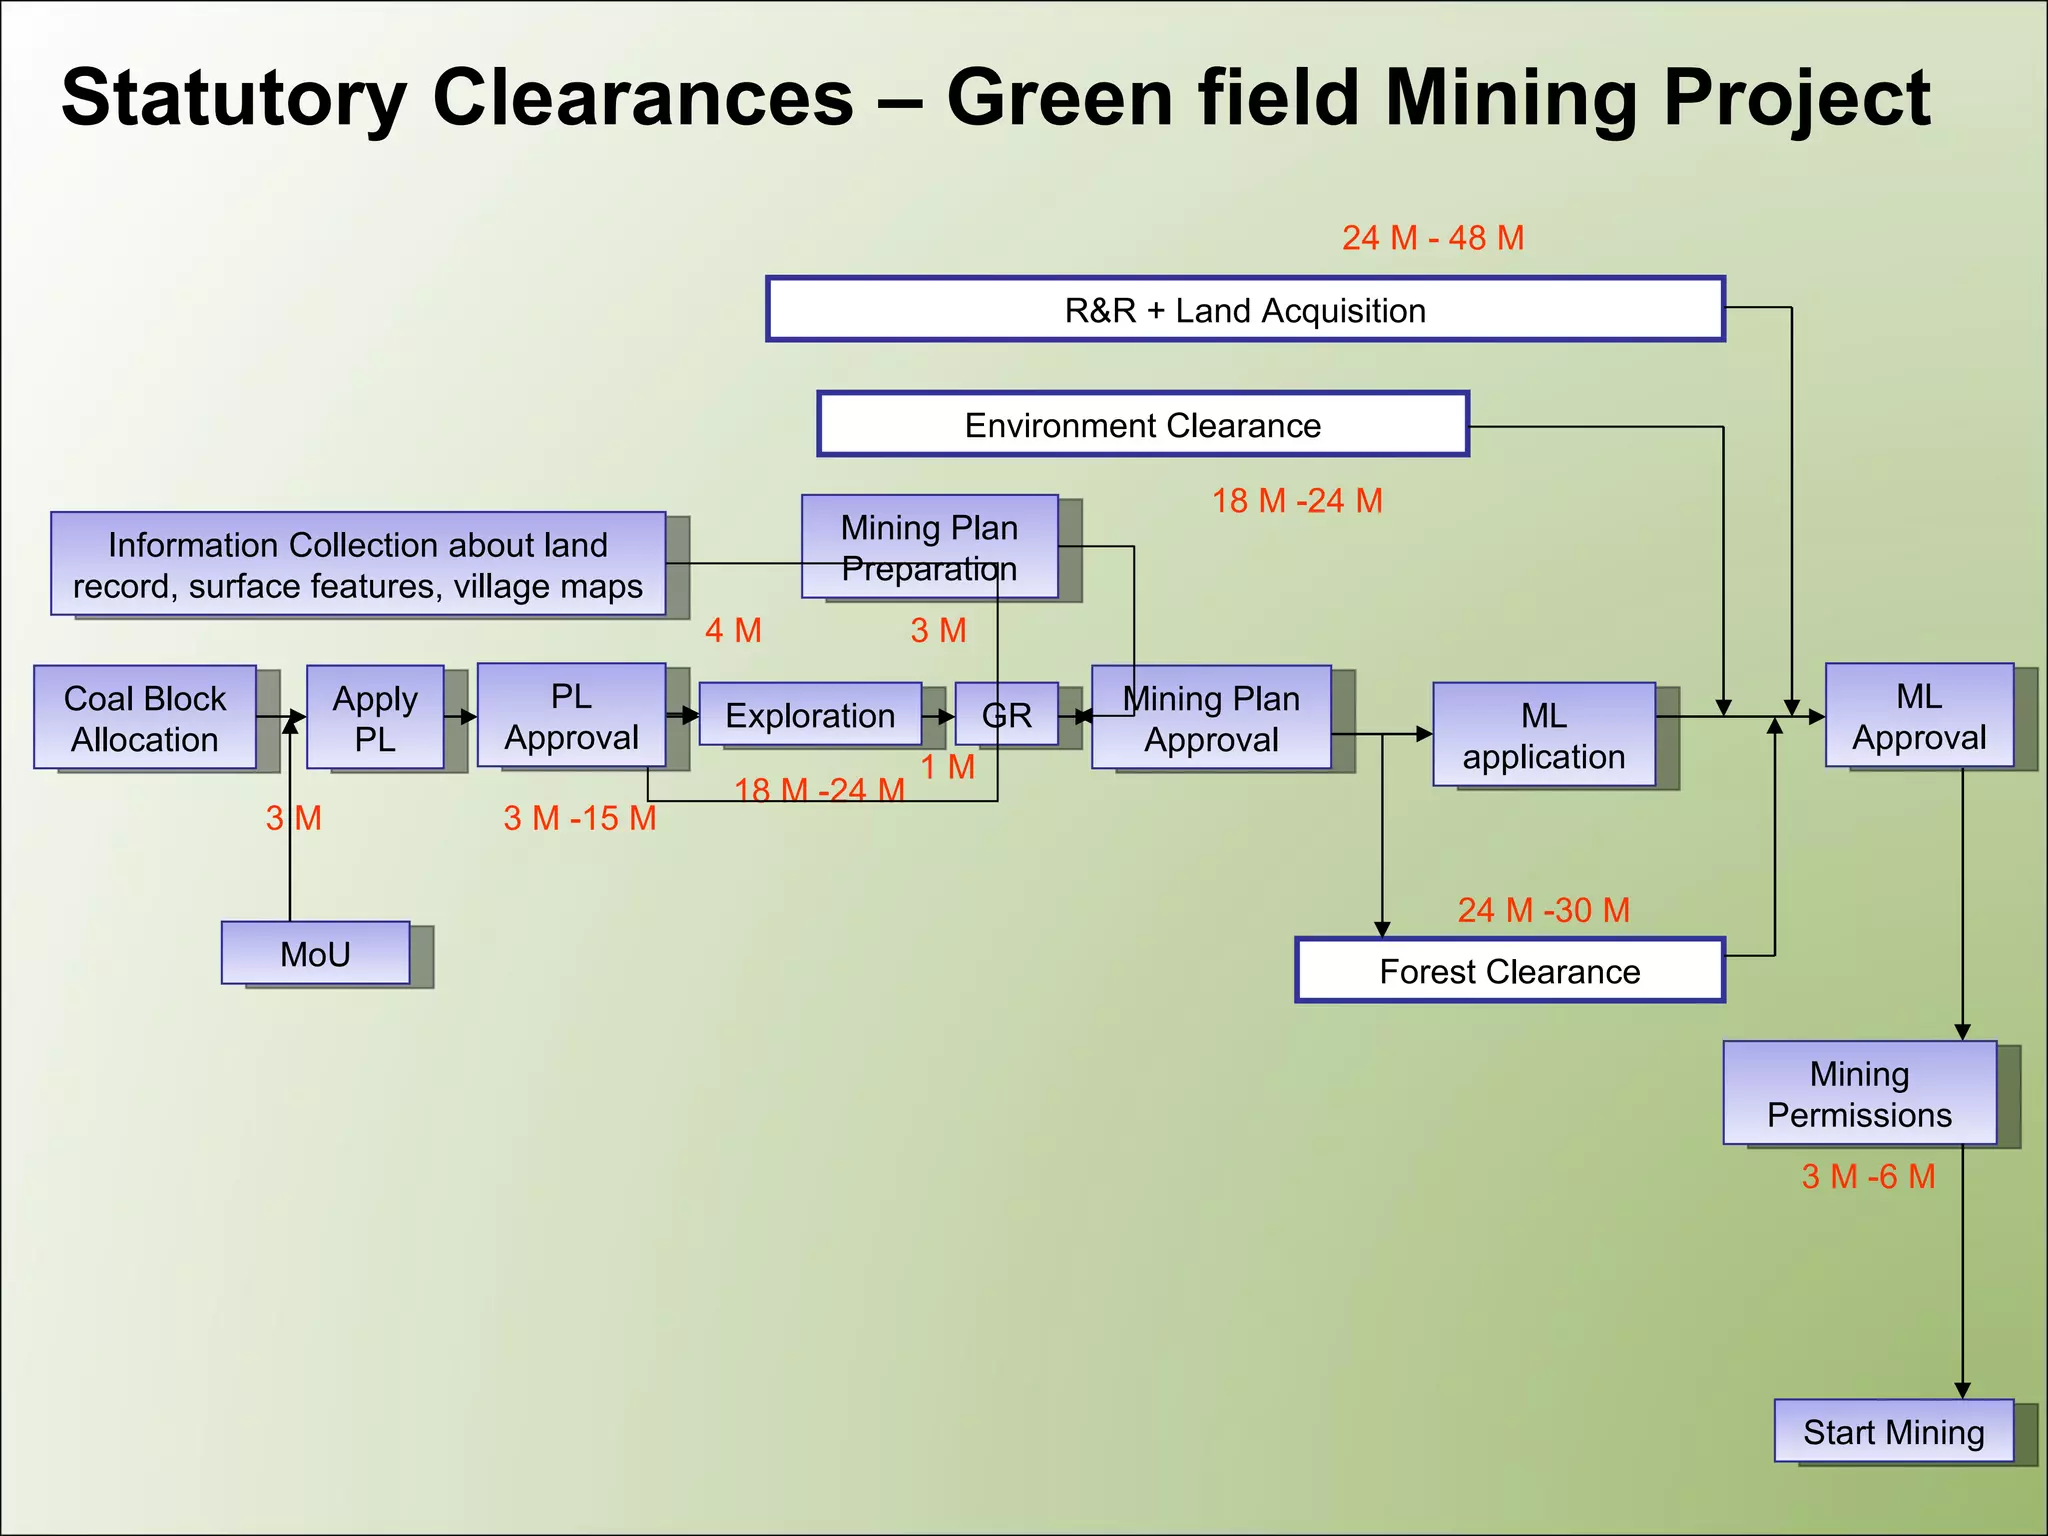
Task: Click the ML application box
Action: click(x=1543, y=735)
